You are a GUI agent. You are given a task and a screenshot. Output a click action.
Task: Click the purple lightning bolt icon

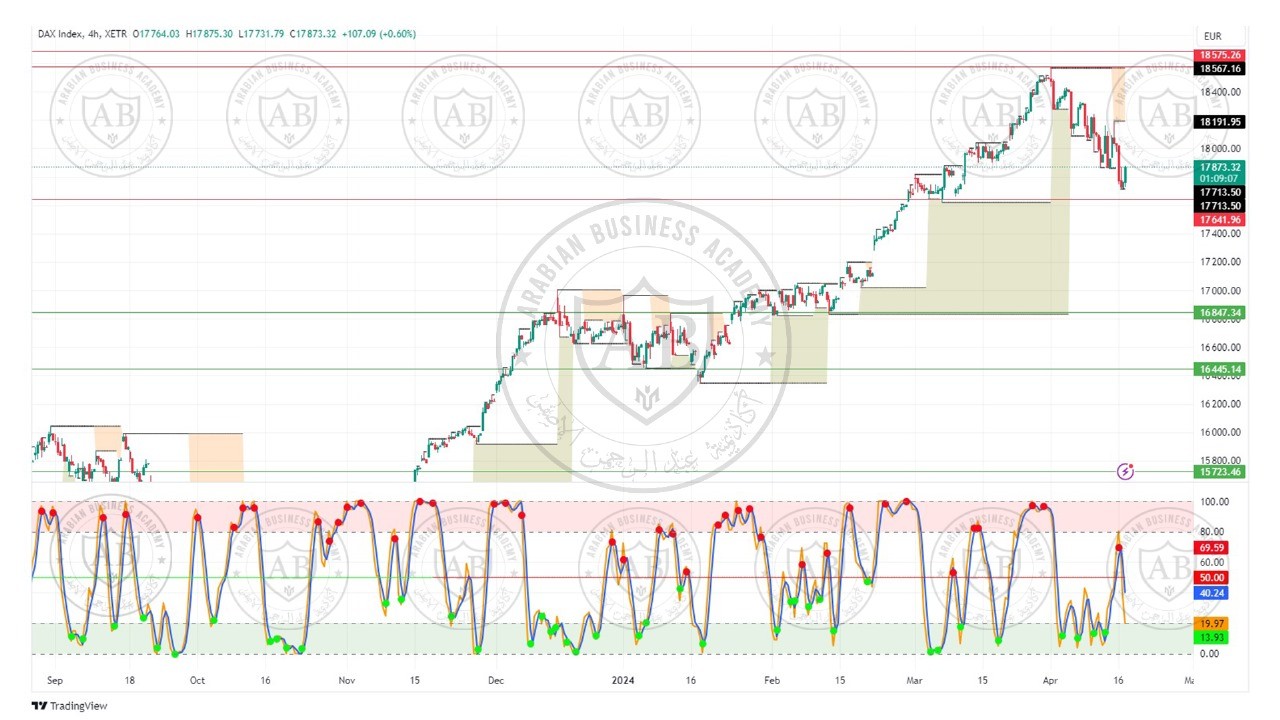click(x=1127, y=470)
